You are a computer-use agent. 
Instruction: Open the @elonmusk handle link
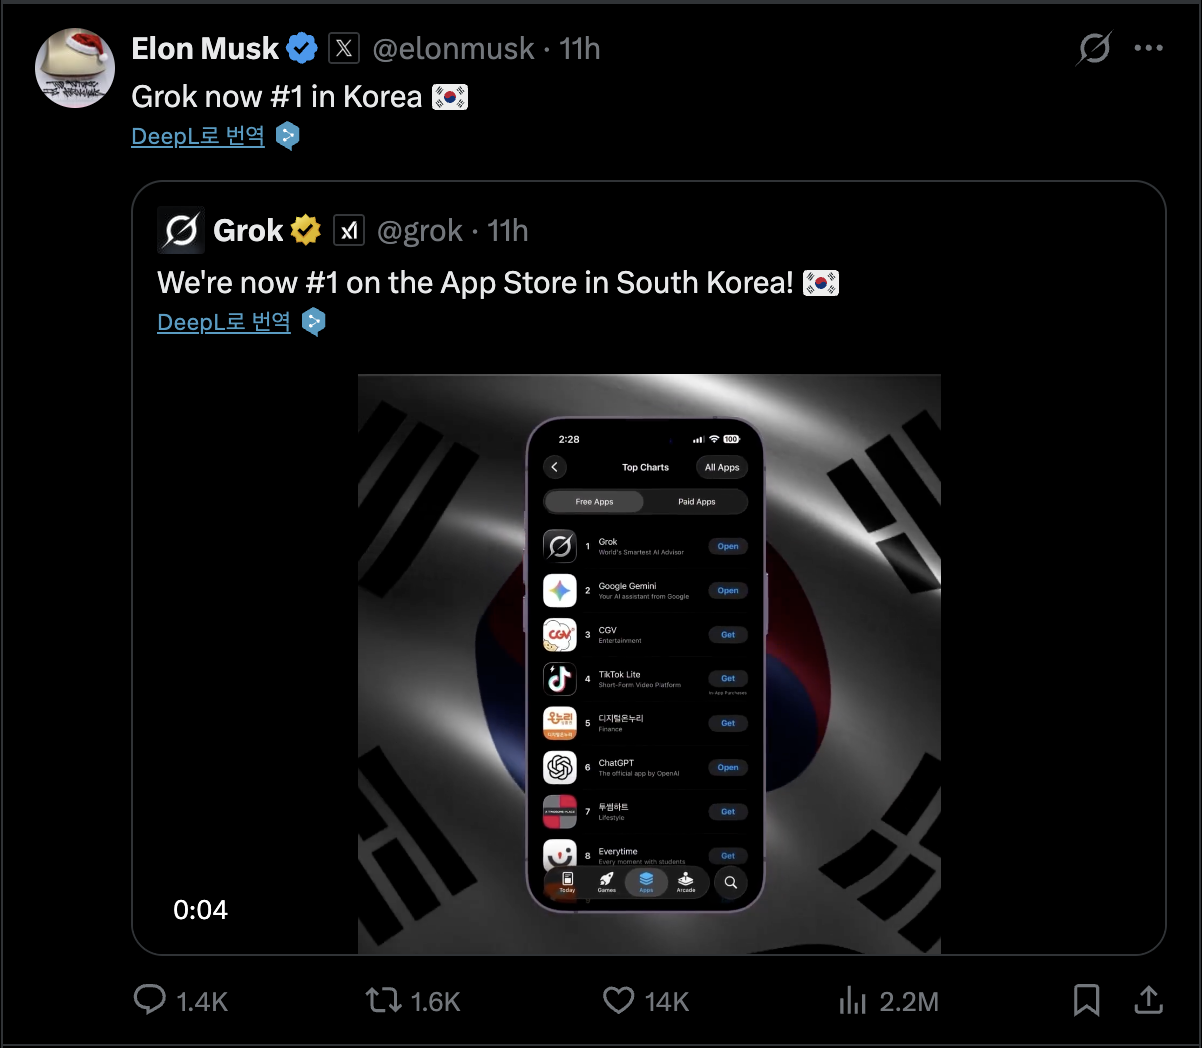pyautogui.click(x=453, y=48)
